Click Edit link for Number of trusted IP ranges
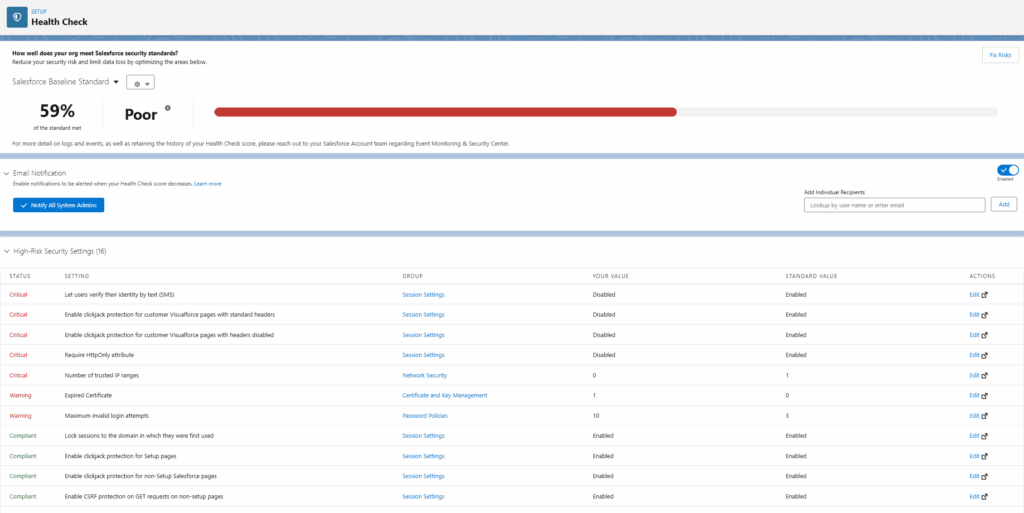This screenshot has width=1024, height=513. click(974, 375)
